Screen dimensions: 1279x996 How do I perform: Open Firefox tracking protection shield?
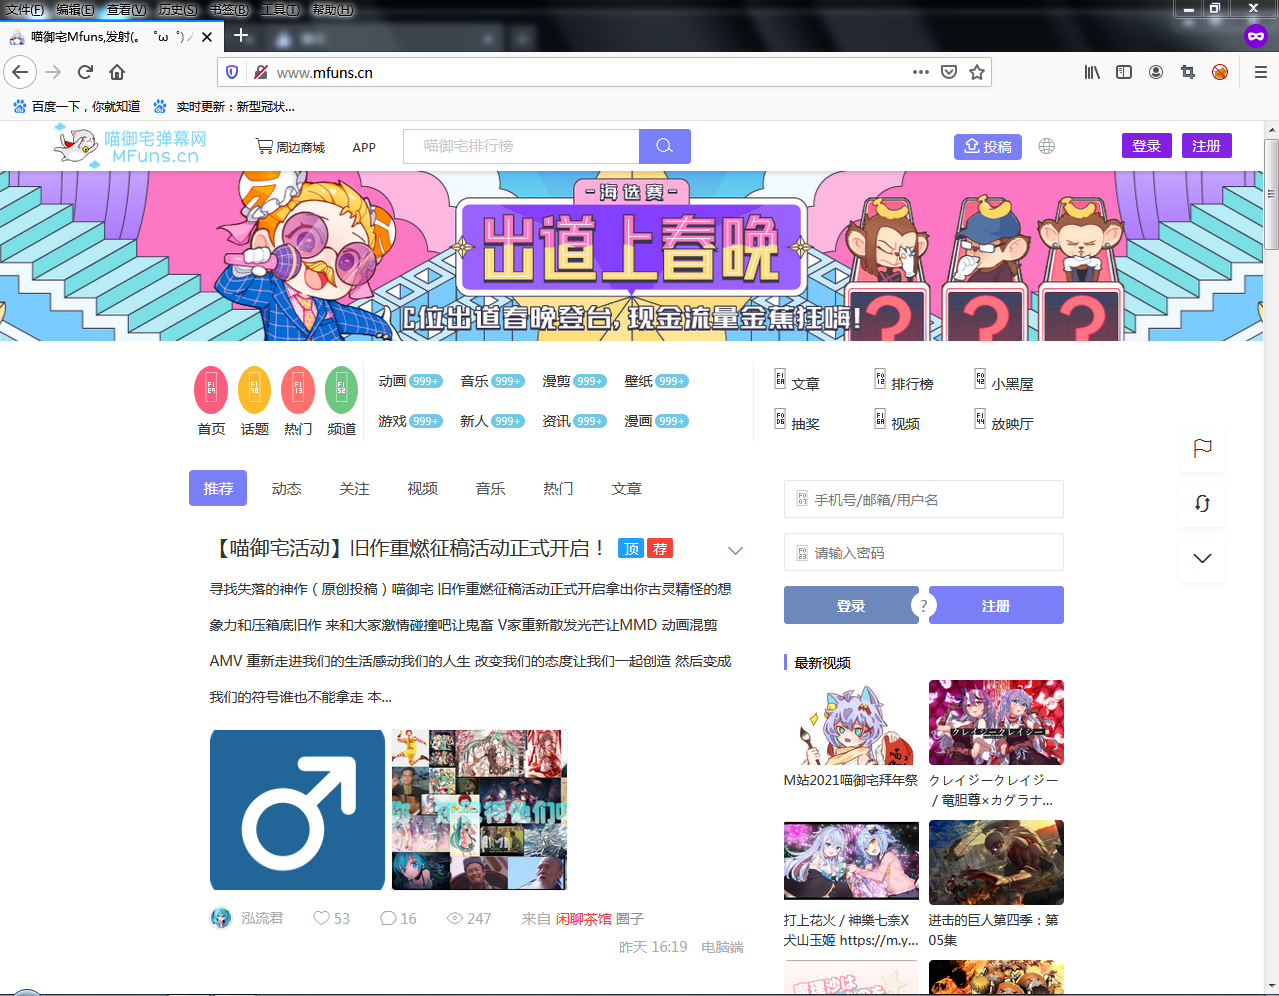(232, 72)
